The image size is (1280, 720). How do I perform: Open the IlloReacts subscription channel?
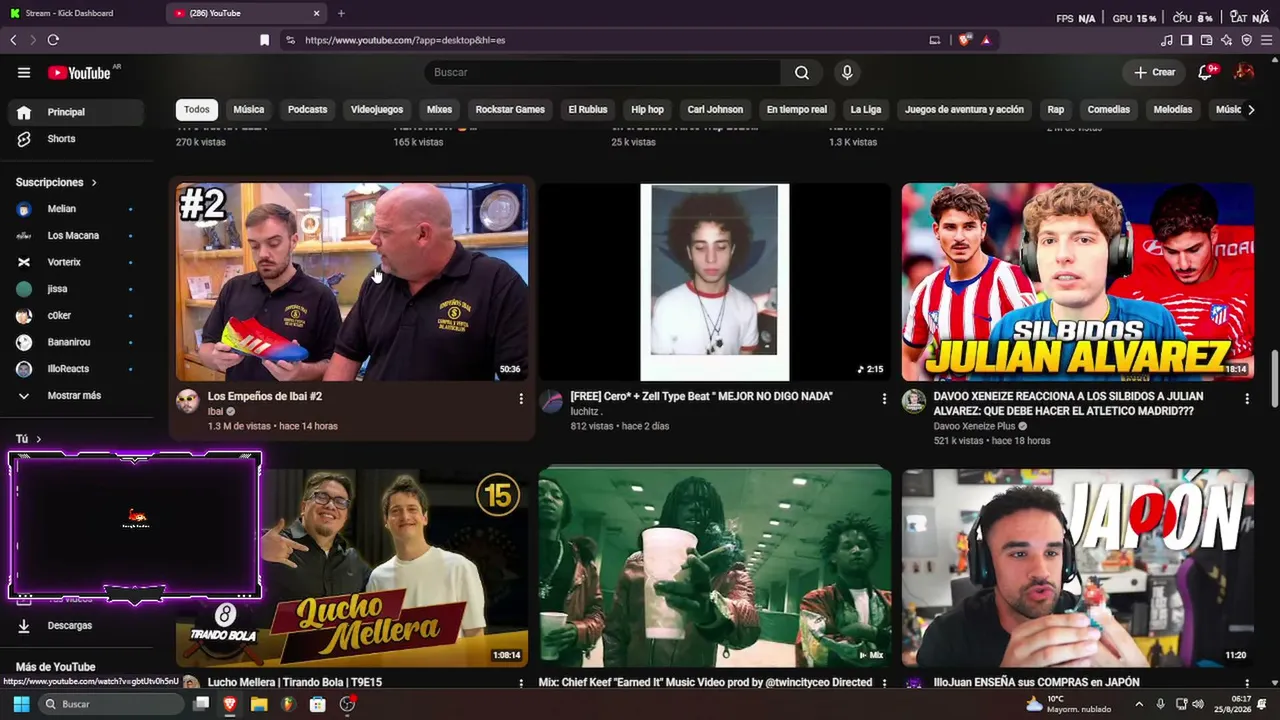click(x=76, y=369)
